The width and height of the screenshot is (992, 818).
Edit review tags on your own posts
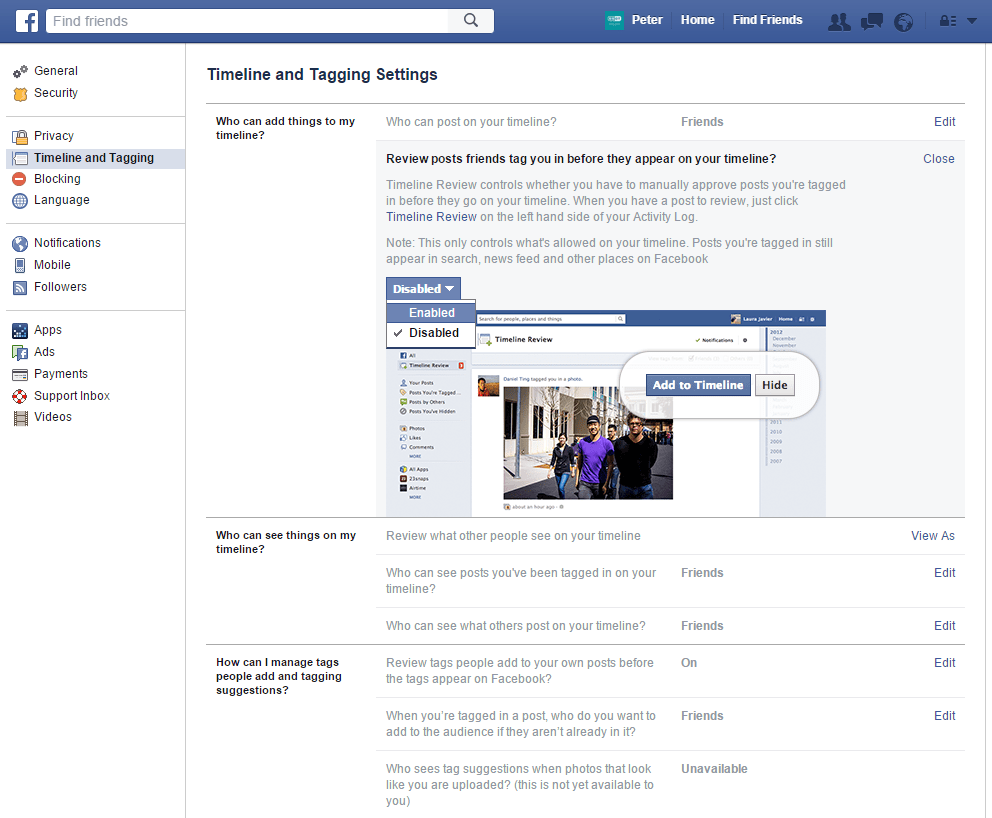pyautogui.click(x=945, y=663)
